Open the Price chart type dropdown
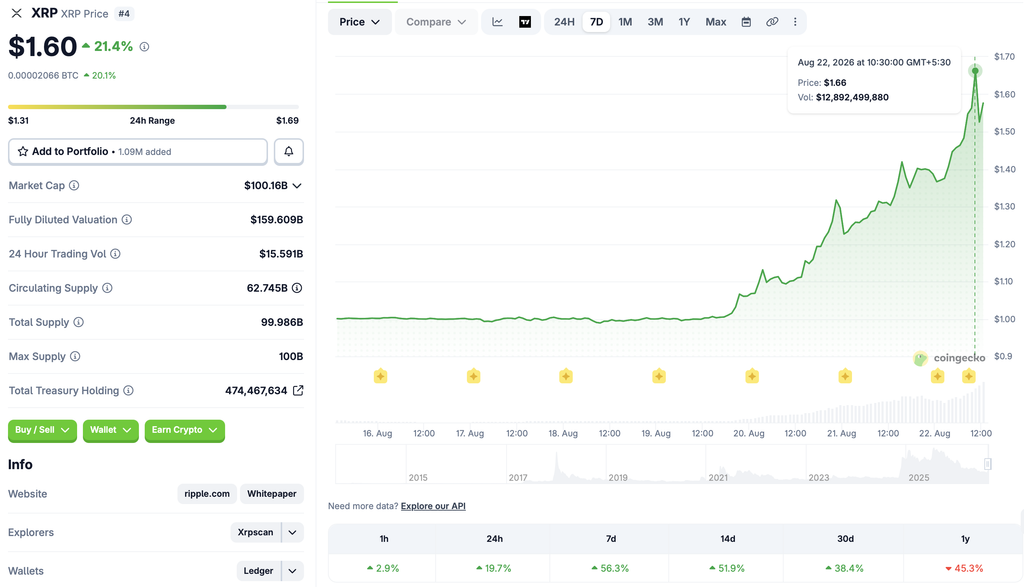The width and height of the screenshot is (1024, 587). point(360,22)
